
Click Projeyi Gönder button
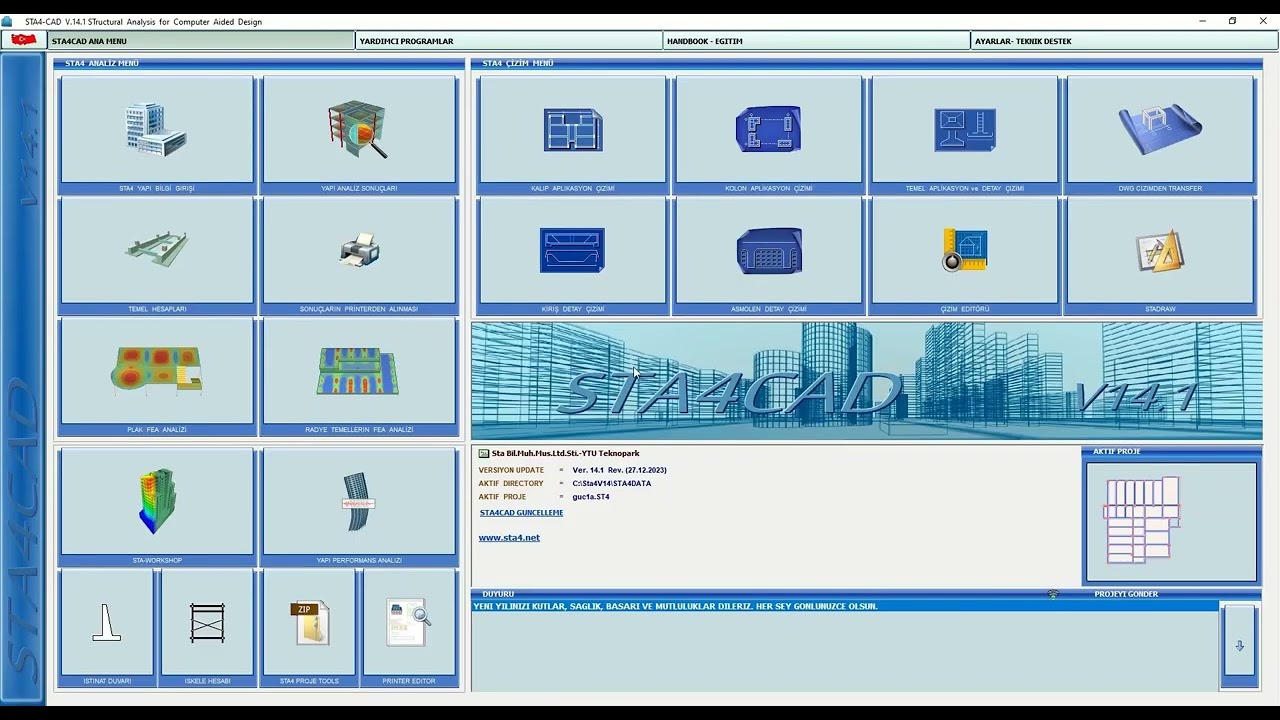point(1126,594)
